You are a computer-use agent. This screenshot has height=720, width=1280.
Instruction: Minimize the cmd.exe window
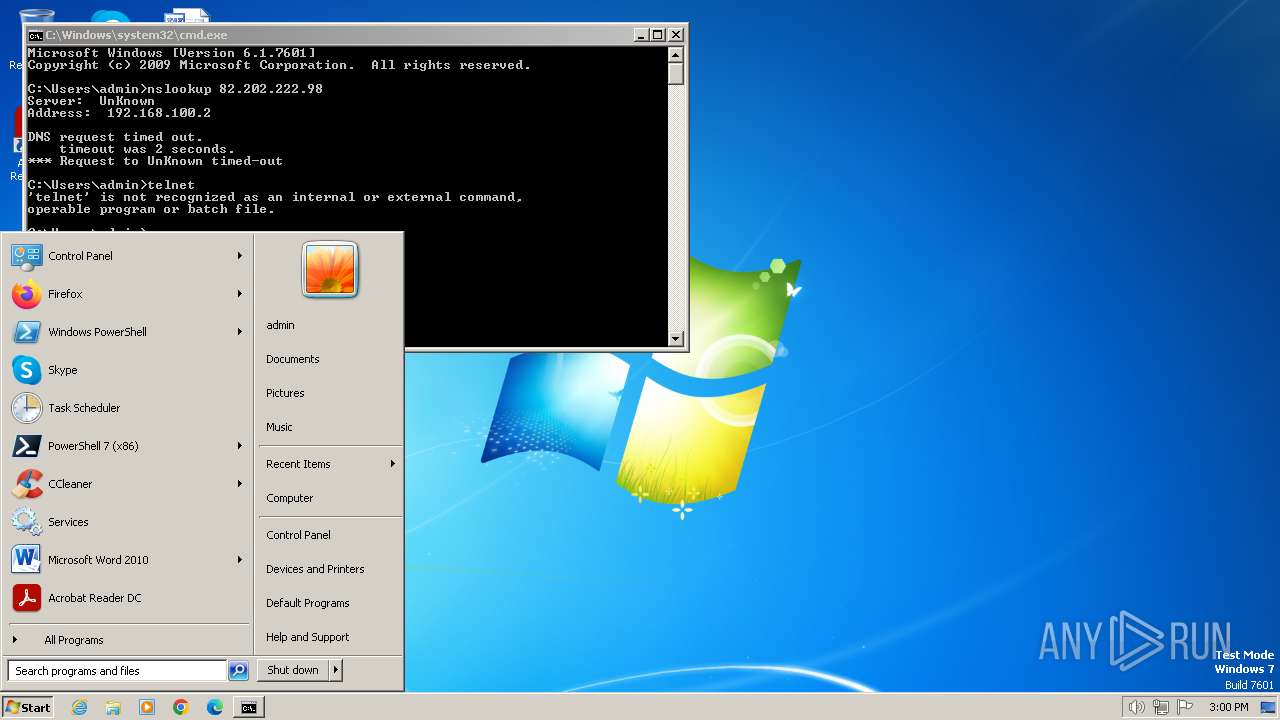click(641, 35)
